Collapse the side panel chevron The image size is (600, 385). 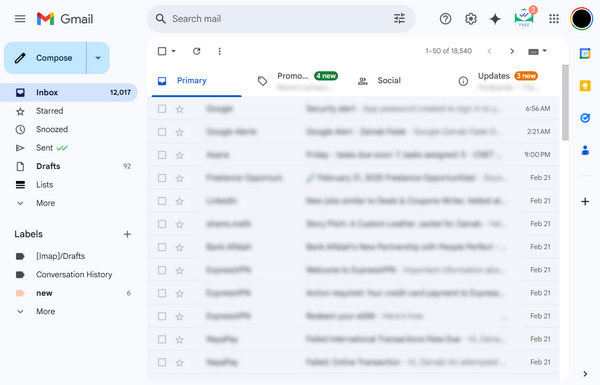[x=585, y=374]
